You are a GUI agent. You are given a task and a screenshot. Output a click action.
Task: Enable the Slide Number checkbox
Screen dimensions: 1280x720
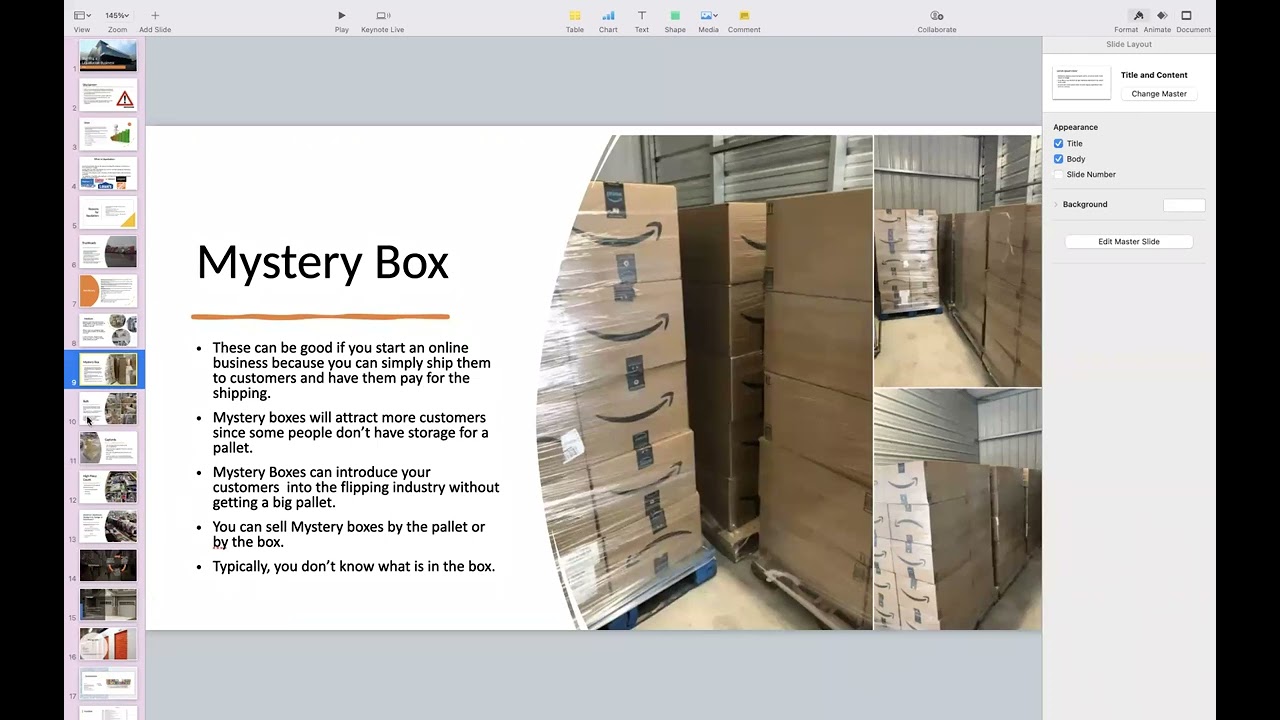click(x=1058, y=174)
